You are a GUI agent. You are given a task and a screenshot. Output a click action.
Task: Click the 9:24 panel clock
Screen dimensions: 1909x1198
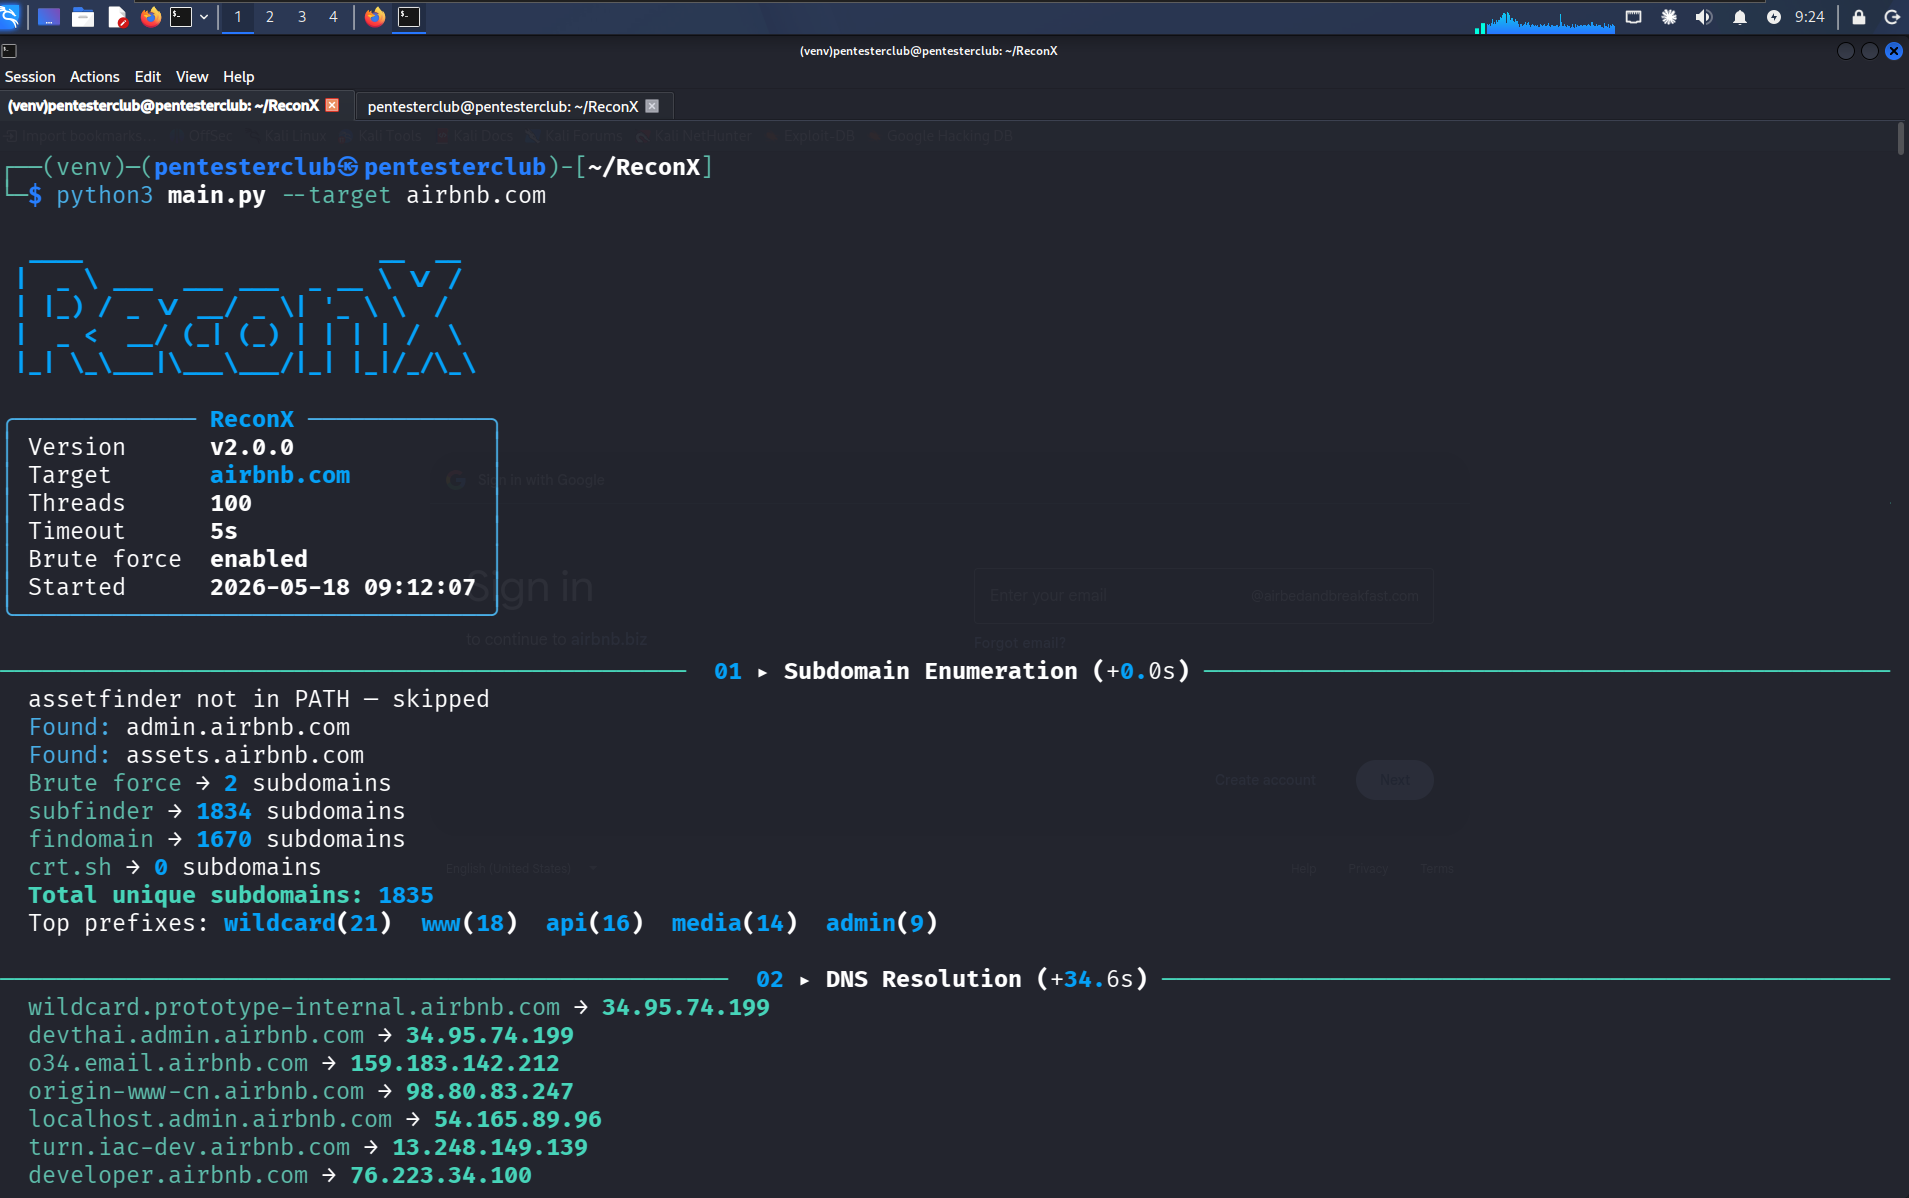click(x=1809, y=17)
